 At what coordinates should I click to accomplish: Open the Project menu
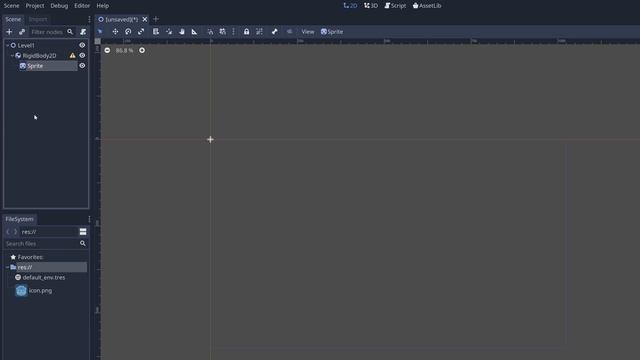click(x=35, y=6)
